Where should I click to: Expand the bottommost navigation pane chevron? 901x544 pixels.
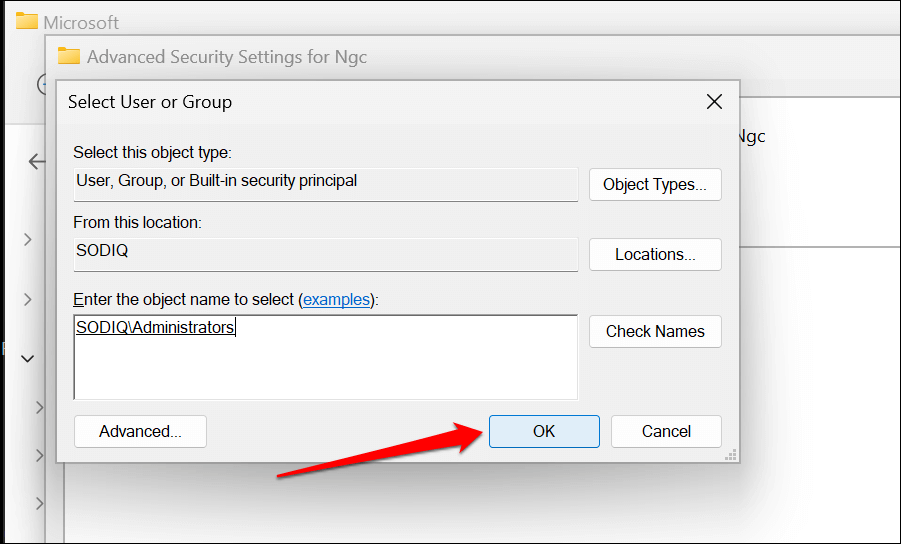(x=40, y=503)
